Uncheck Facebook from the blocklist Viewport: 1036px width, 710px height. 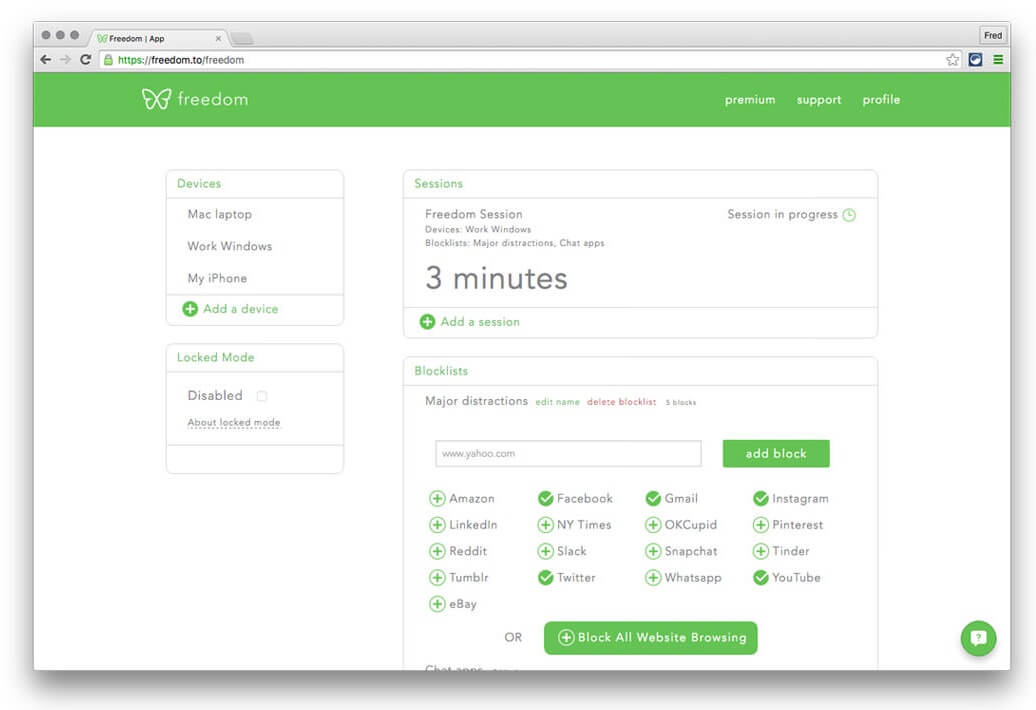pyautogui.click(x=545, y=499)
